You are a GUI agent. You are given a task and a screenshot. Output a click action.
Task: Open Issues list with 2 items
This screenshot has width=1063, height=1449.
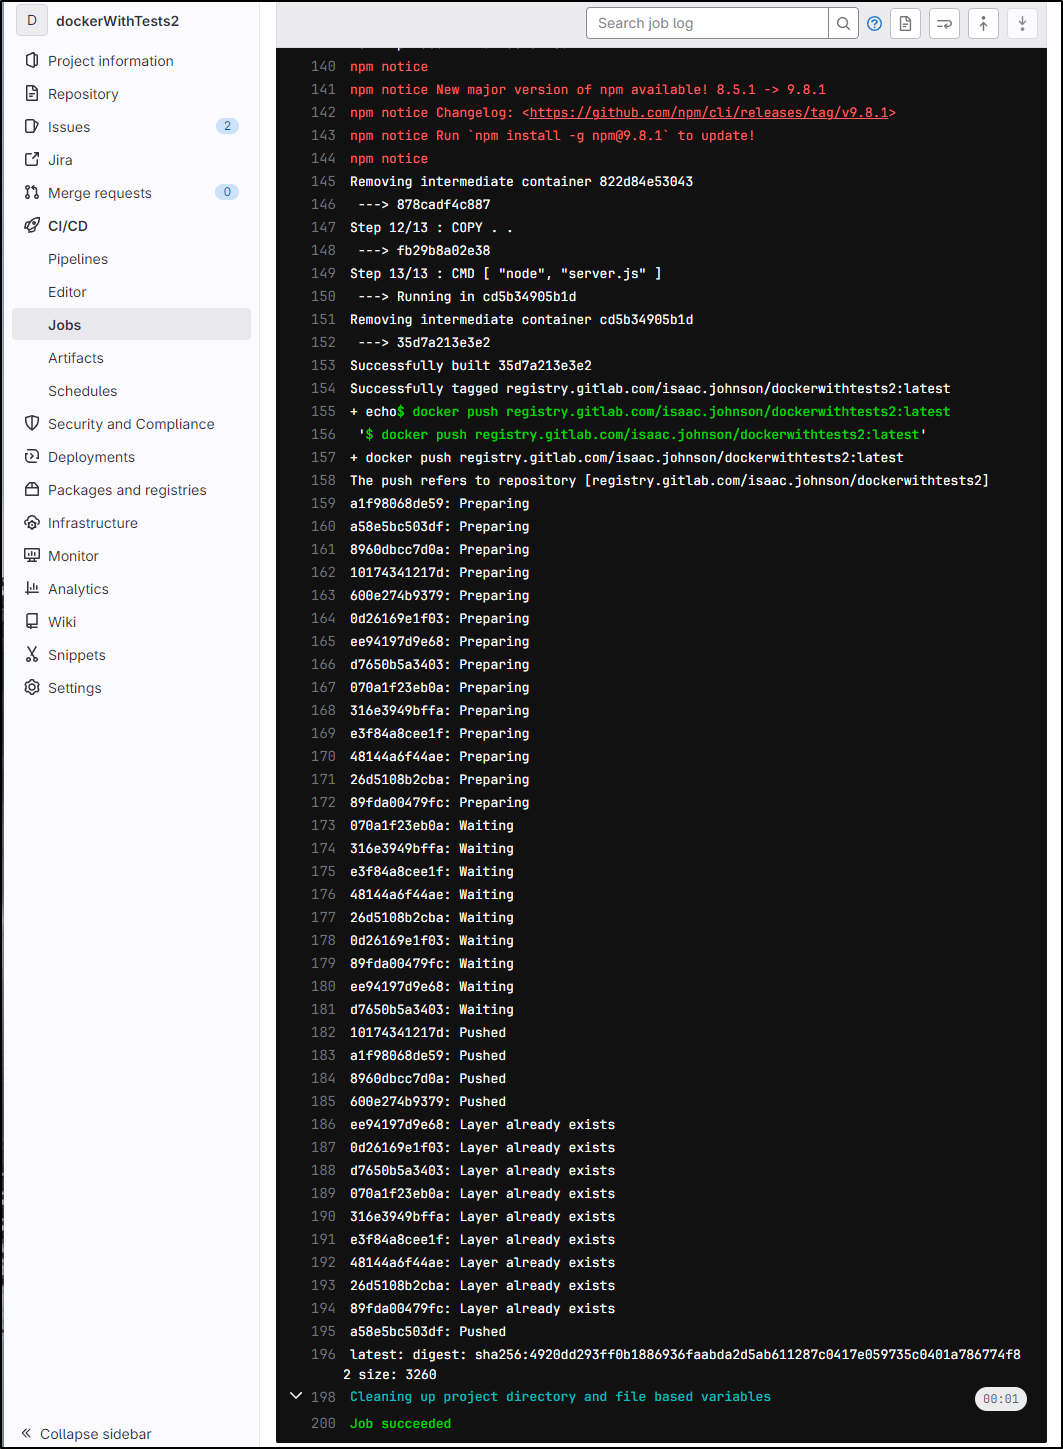click(69, 127)
